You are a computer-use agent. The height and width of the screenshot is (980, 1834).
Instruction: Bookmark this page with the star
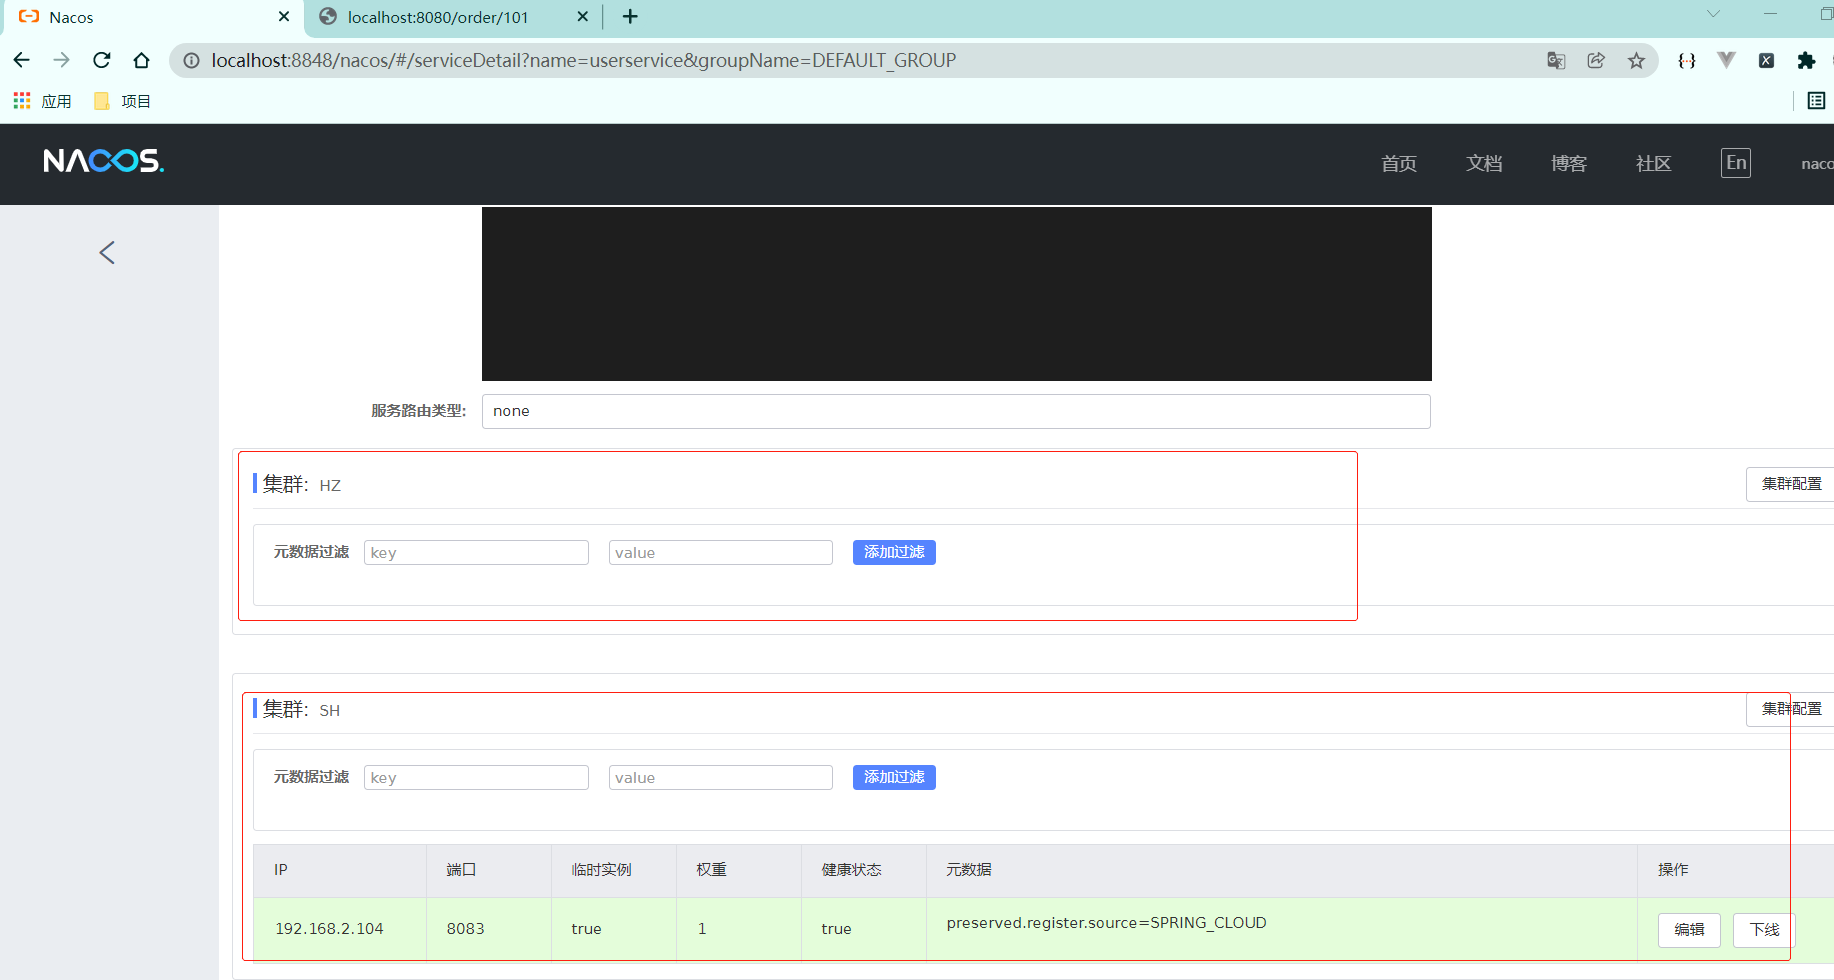tap(1636, 61)
